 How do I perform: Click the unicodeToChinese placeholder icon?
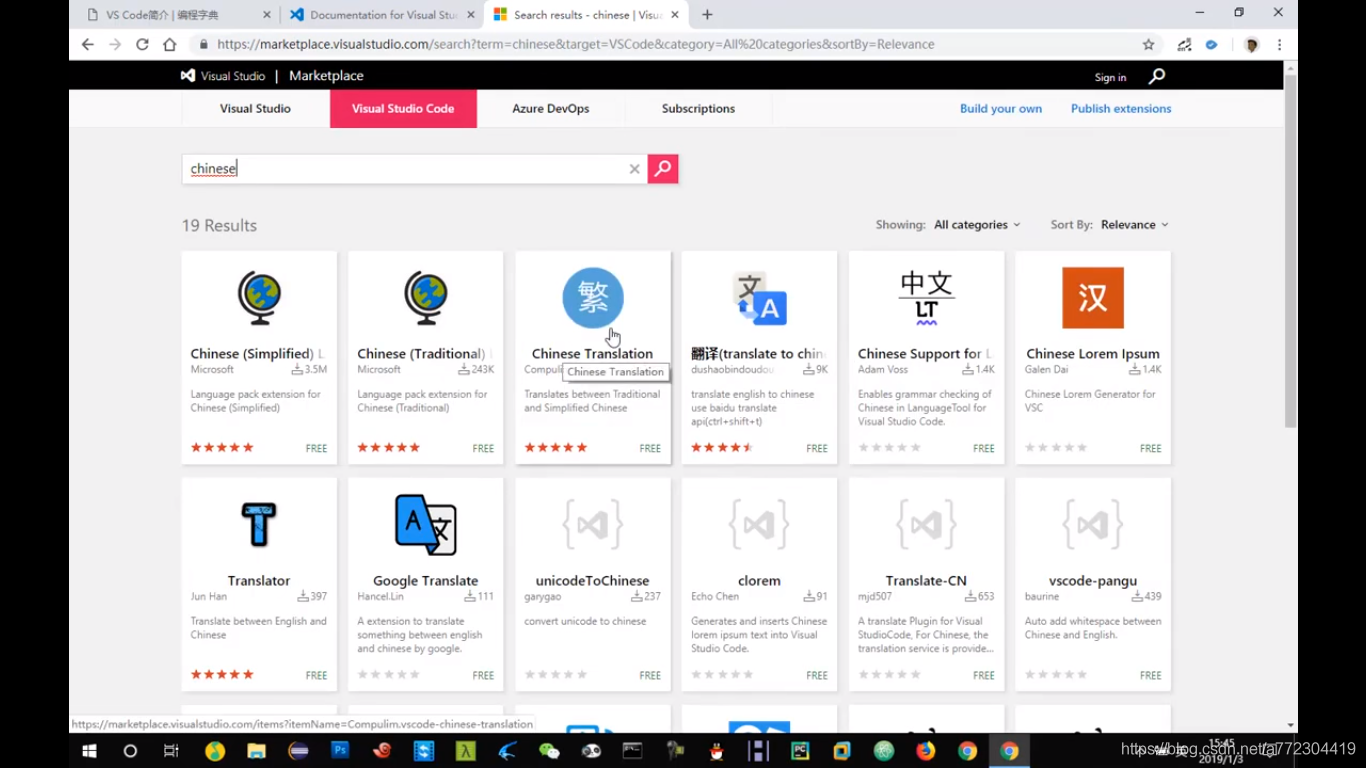tap(593, 524)
